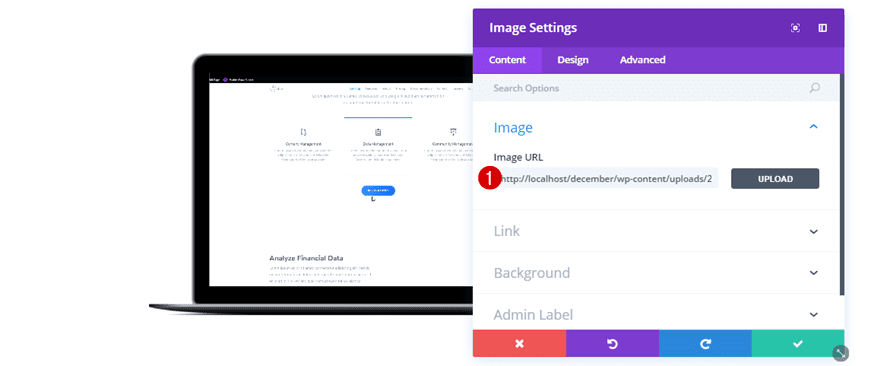Collapse the Image section chevron
880x366 pixels.
[814, 127]
